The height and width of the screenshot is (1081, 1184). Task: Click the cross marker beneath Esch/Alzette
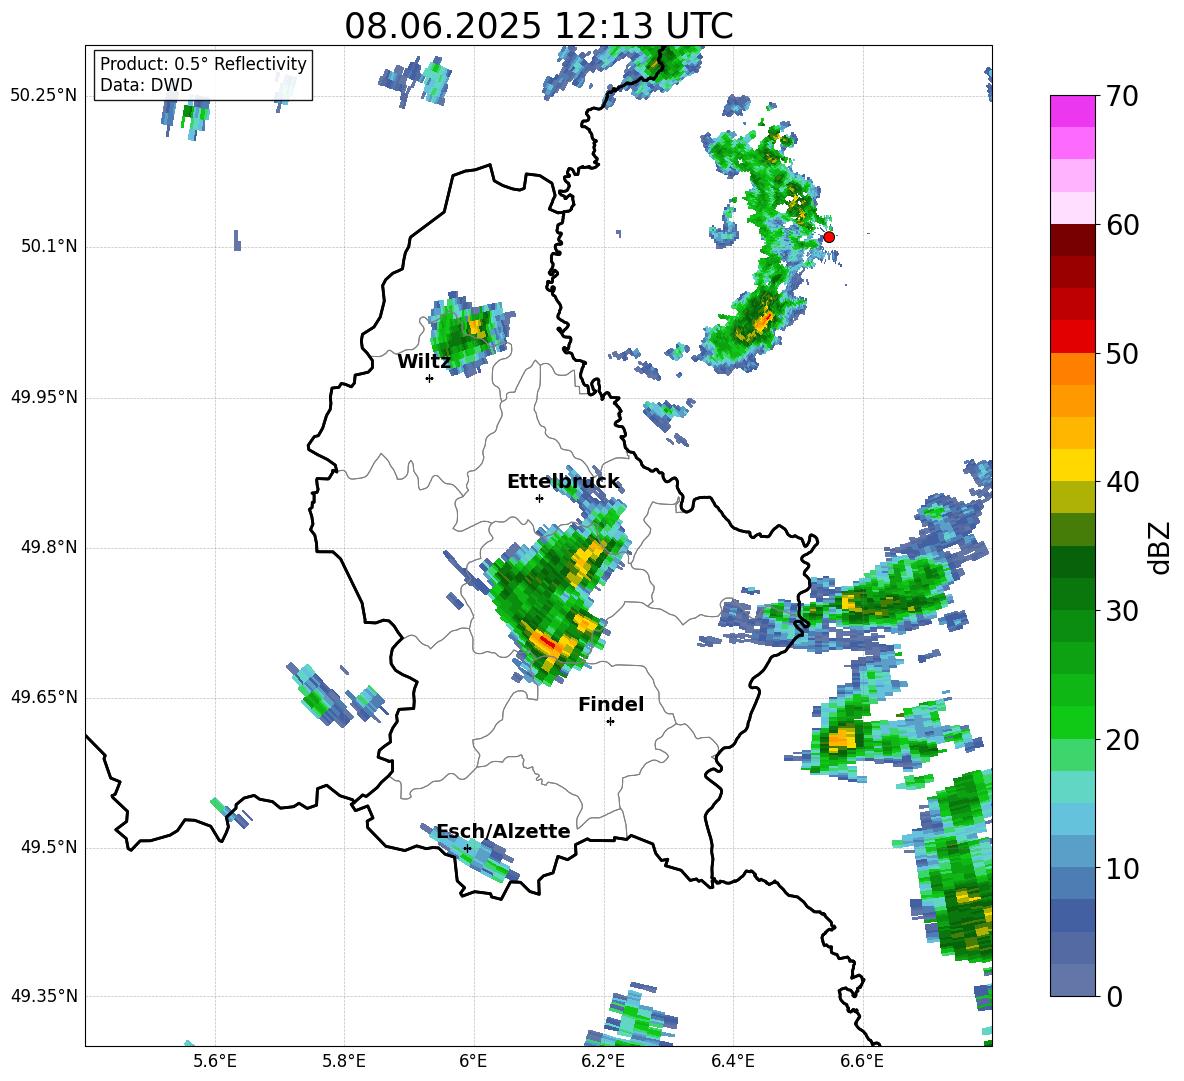(x=467, y=848)
